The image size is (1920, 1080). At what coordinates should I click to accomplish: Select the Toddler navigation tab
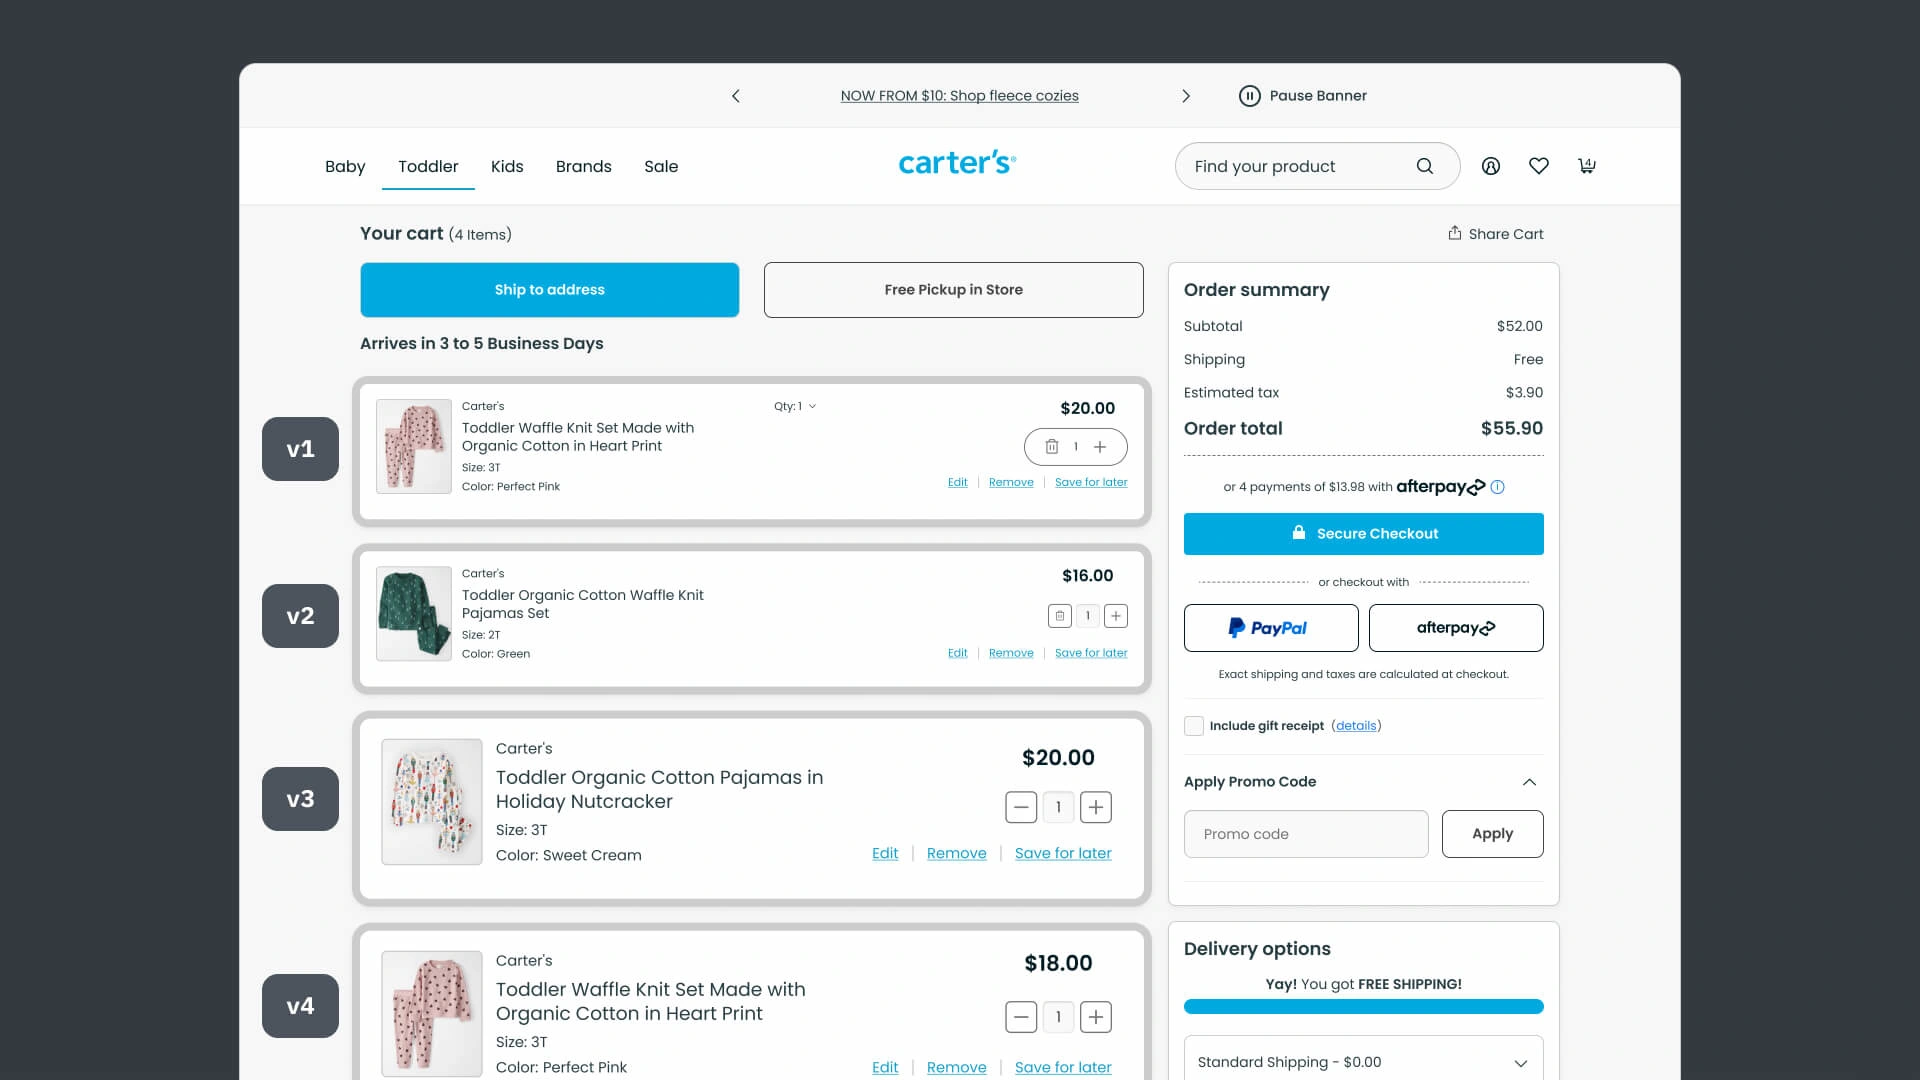[429, 166]
